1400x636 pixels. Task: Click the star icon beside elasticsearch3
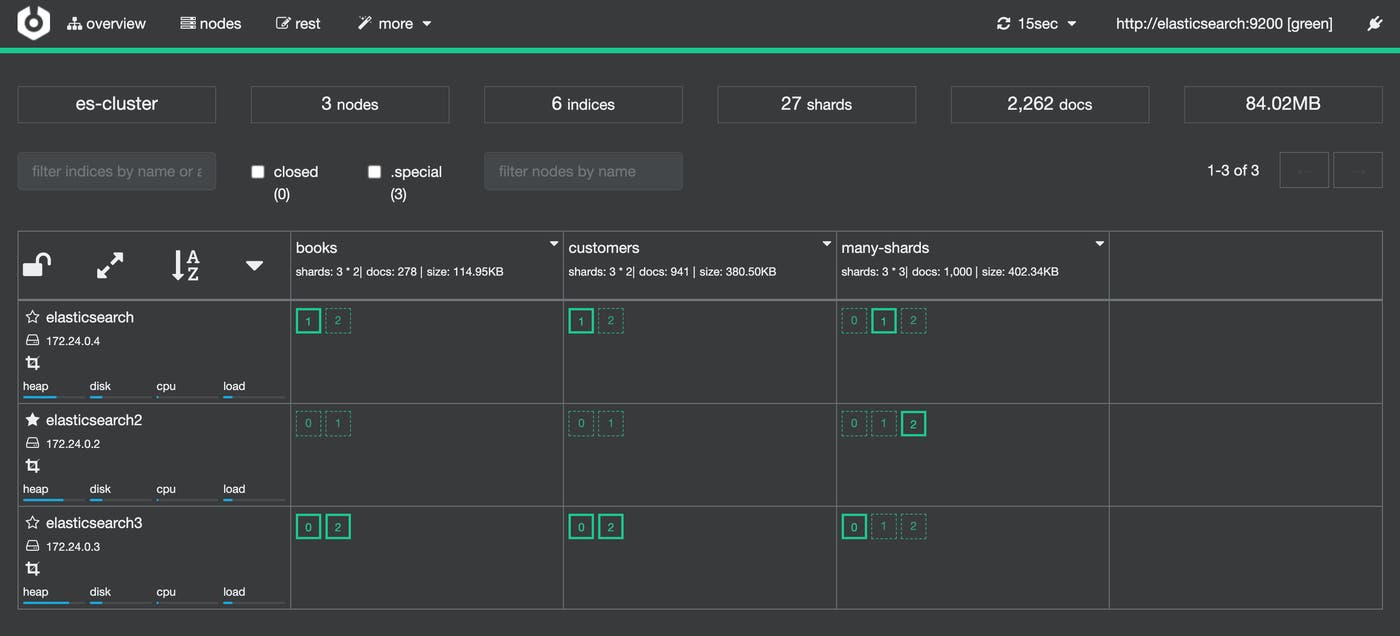tap(32, 523)
